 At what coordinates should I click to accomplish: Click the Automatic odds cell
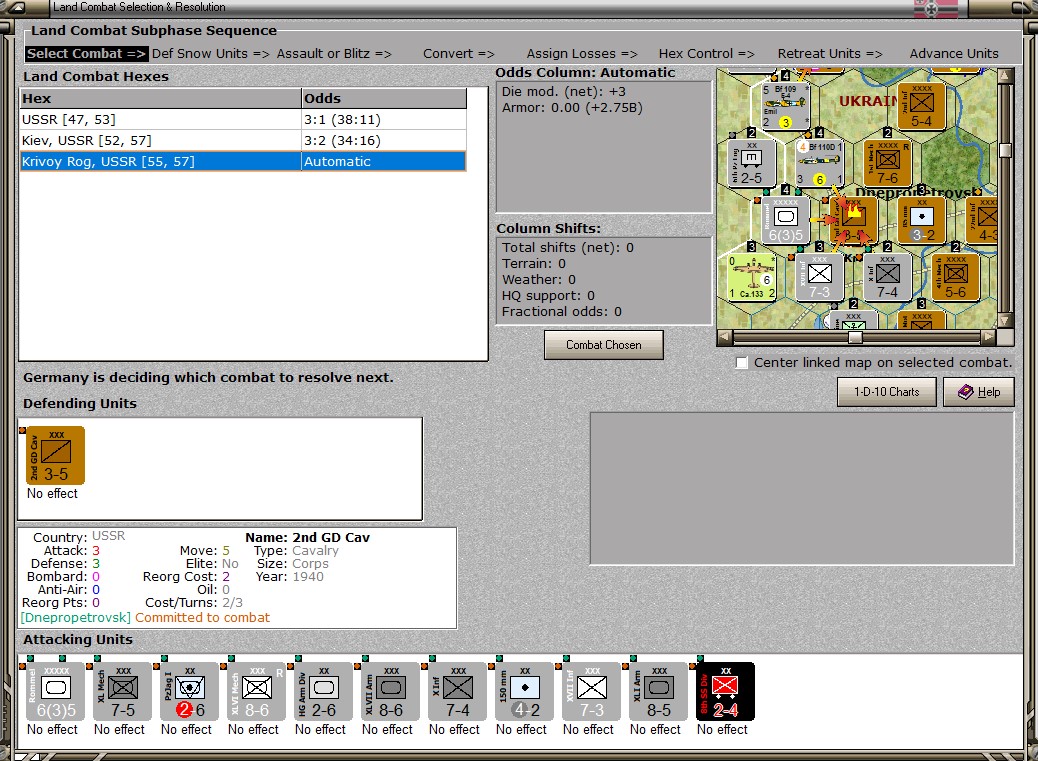pyautogui.click(x=384, y=161)
